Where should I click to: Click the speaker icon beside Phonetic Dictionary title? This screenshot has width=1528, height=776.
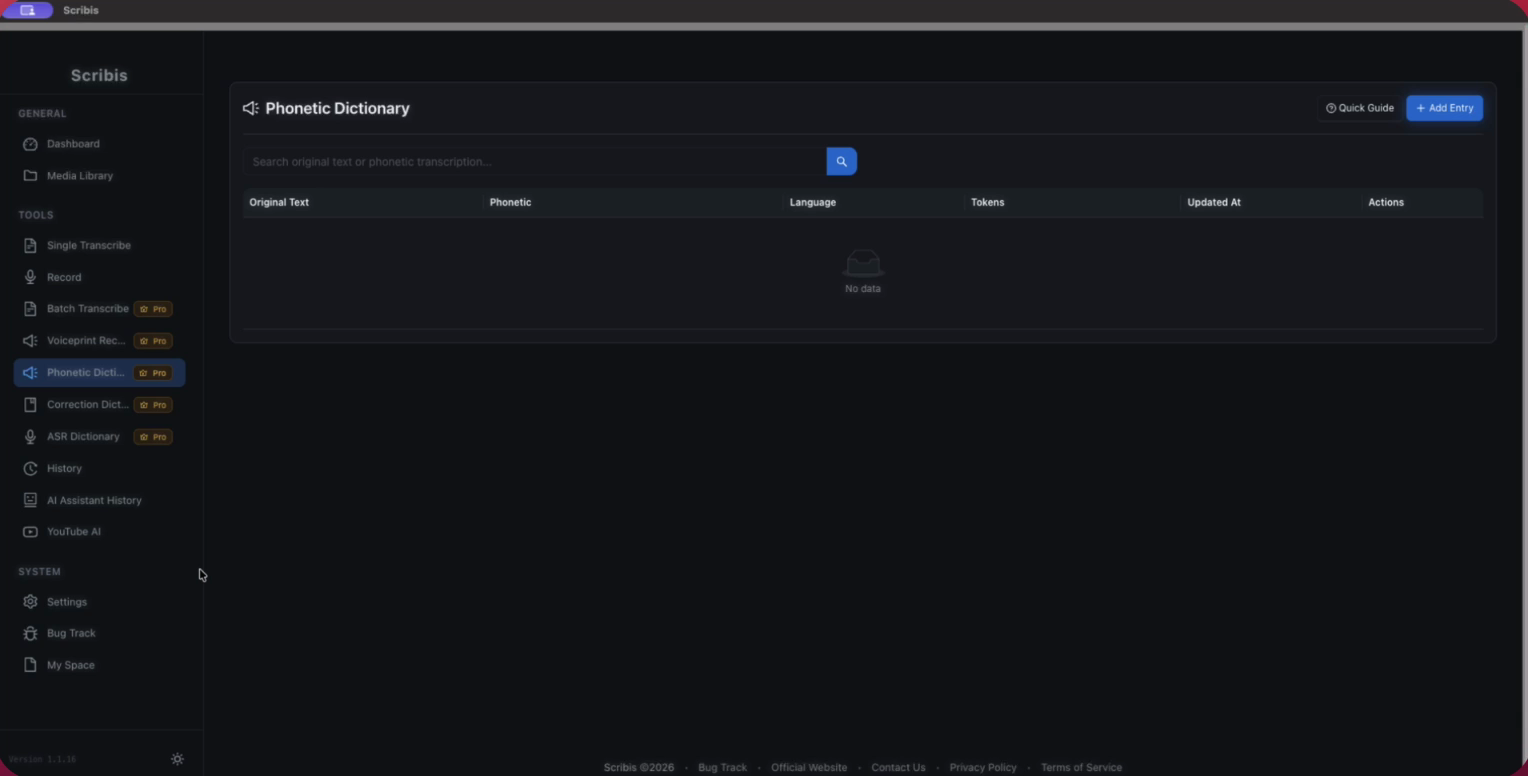tap(251, 108)
